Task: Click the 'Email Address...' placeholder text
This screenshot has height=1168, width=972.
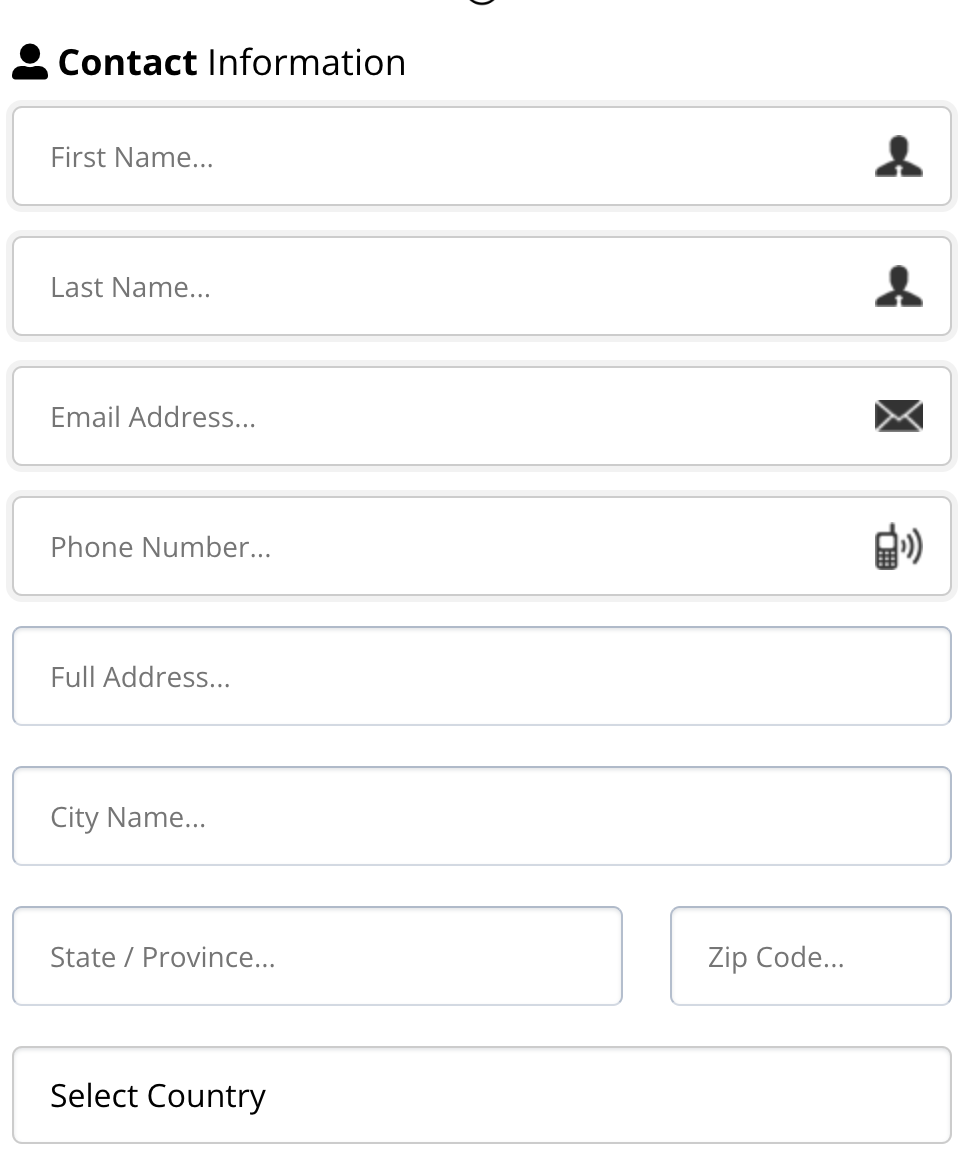Action: (x=153, y=417)
